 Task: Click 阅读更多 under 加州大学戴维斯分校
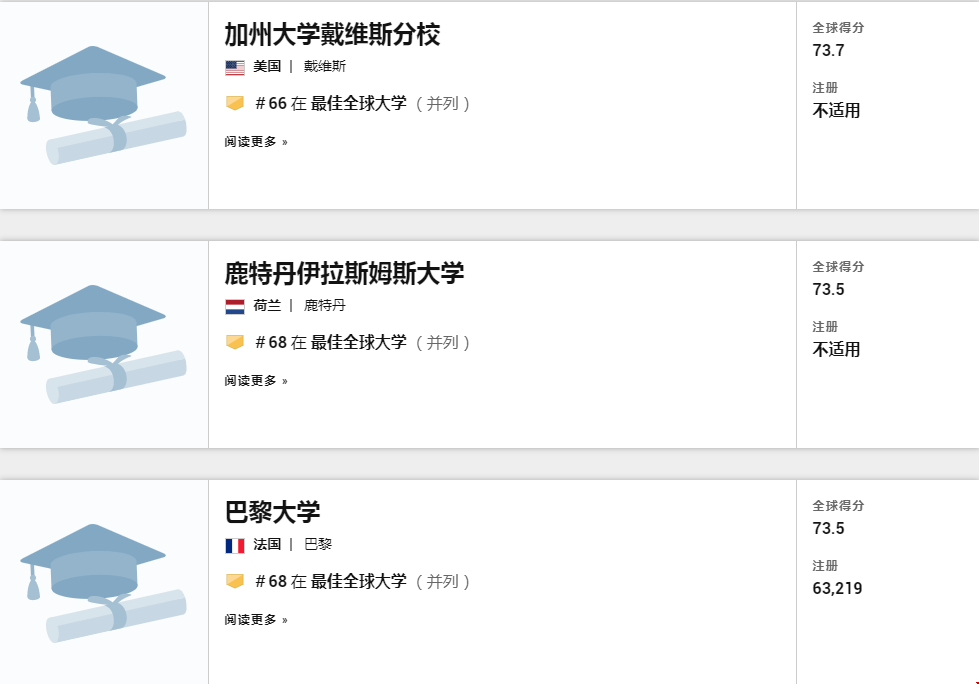[x=256, y=142]
